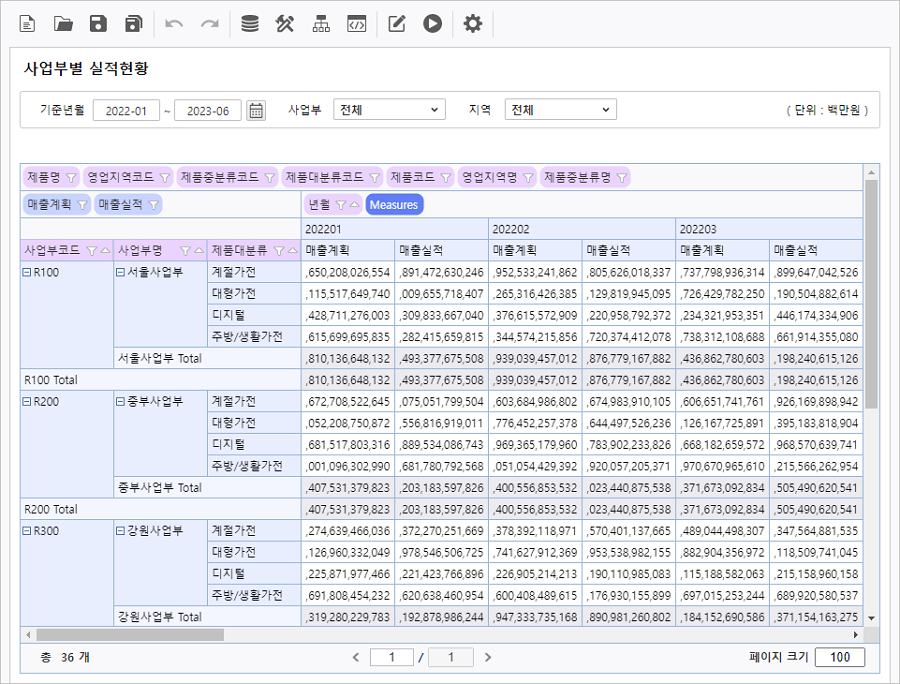Screen dimensions: 900x684
Task: Open the hierarchy structure icon
Action: click(320, 24)
